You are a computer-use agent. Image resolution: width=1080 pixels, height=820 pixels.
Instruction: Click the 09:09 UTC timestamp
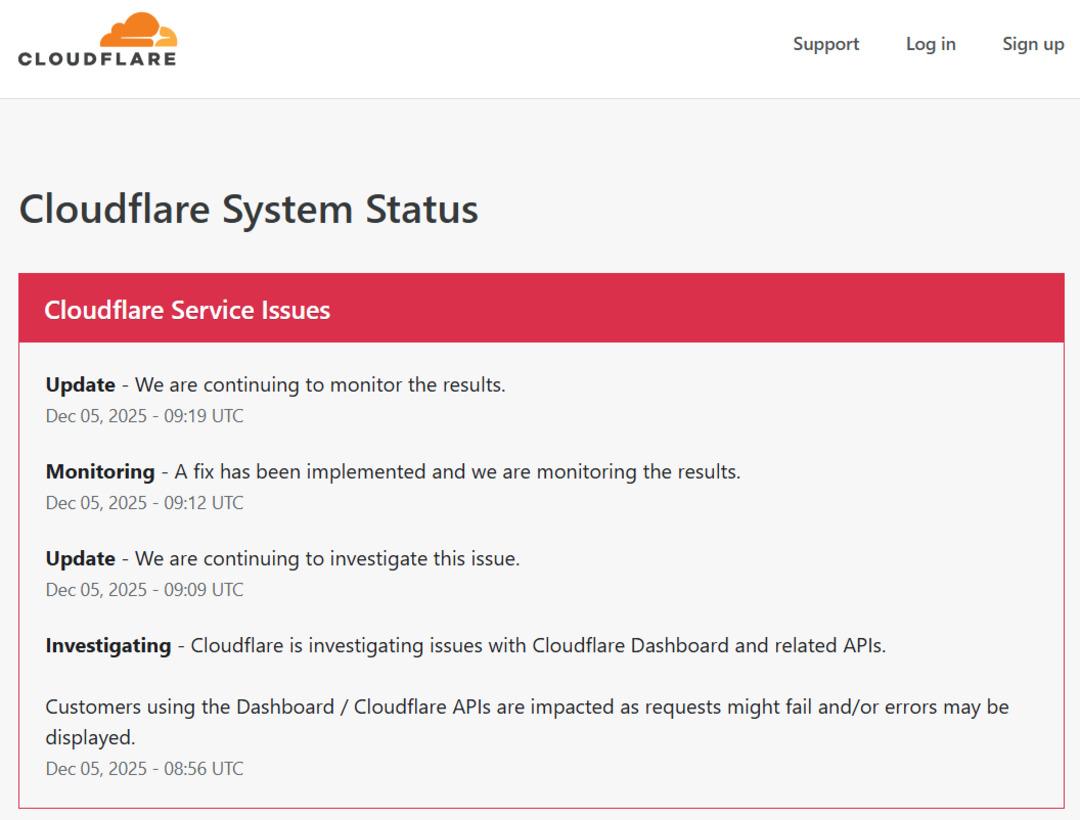144,590
